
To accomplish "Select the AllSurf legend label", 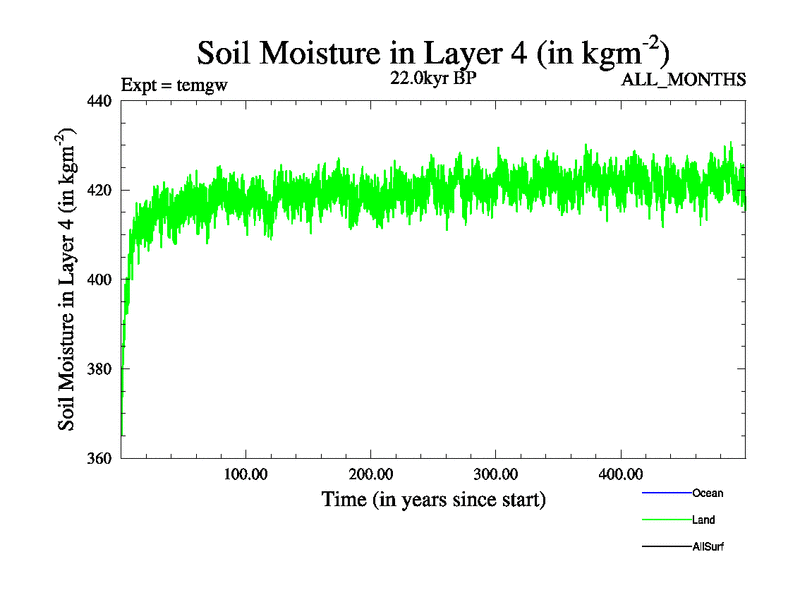I will [709, 547].
